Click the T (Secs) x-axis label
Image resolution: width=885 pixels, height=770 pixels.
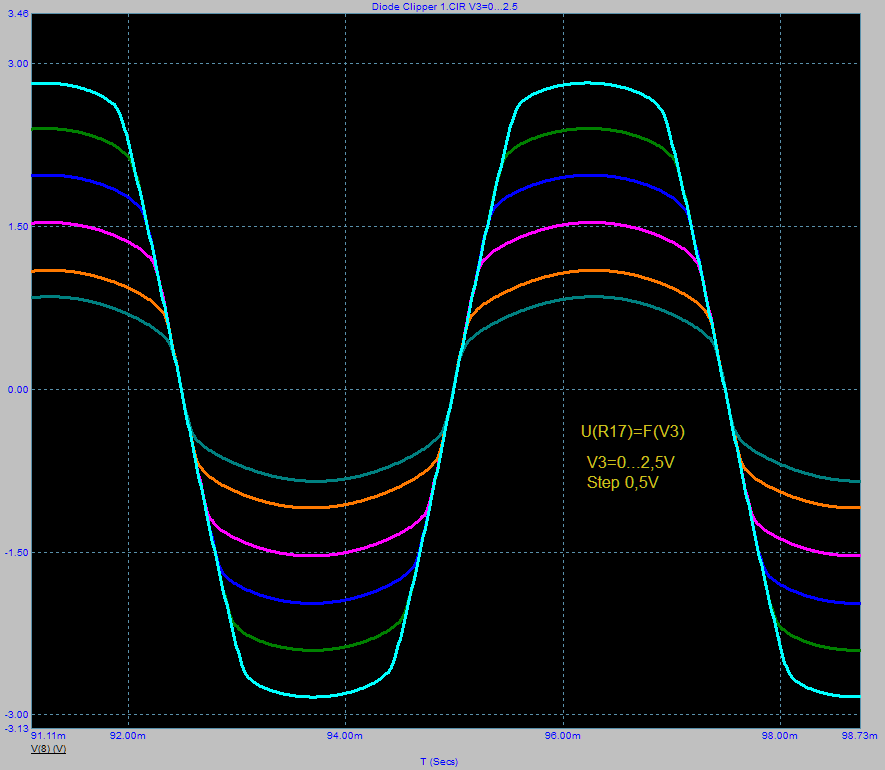click(441, 762)
